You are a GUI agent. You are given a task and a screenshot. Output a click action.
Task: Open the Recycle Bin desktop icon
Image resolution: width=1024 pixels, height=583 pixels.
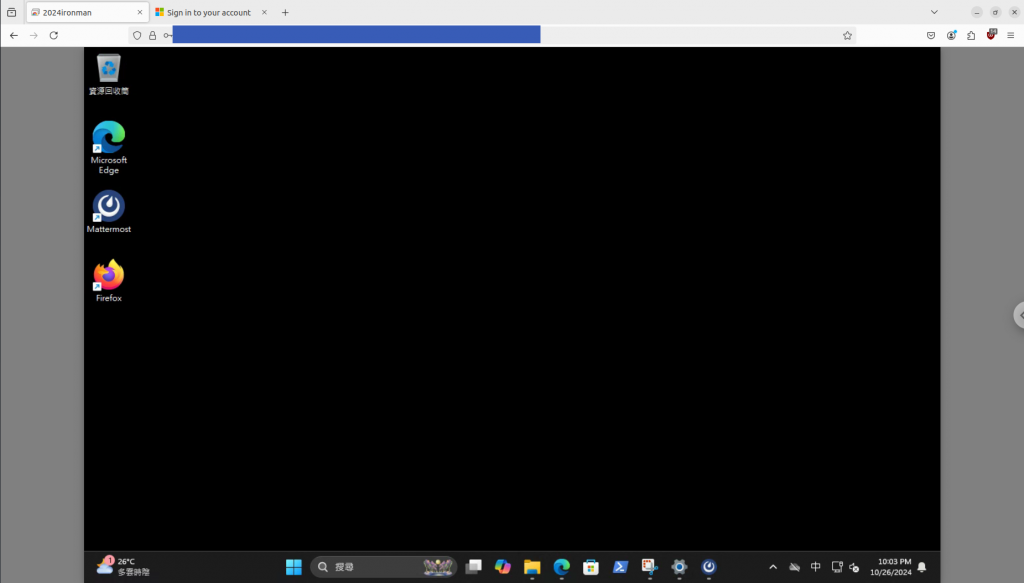pos(108,74)
